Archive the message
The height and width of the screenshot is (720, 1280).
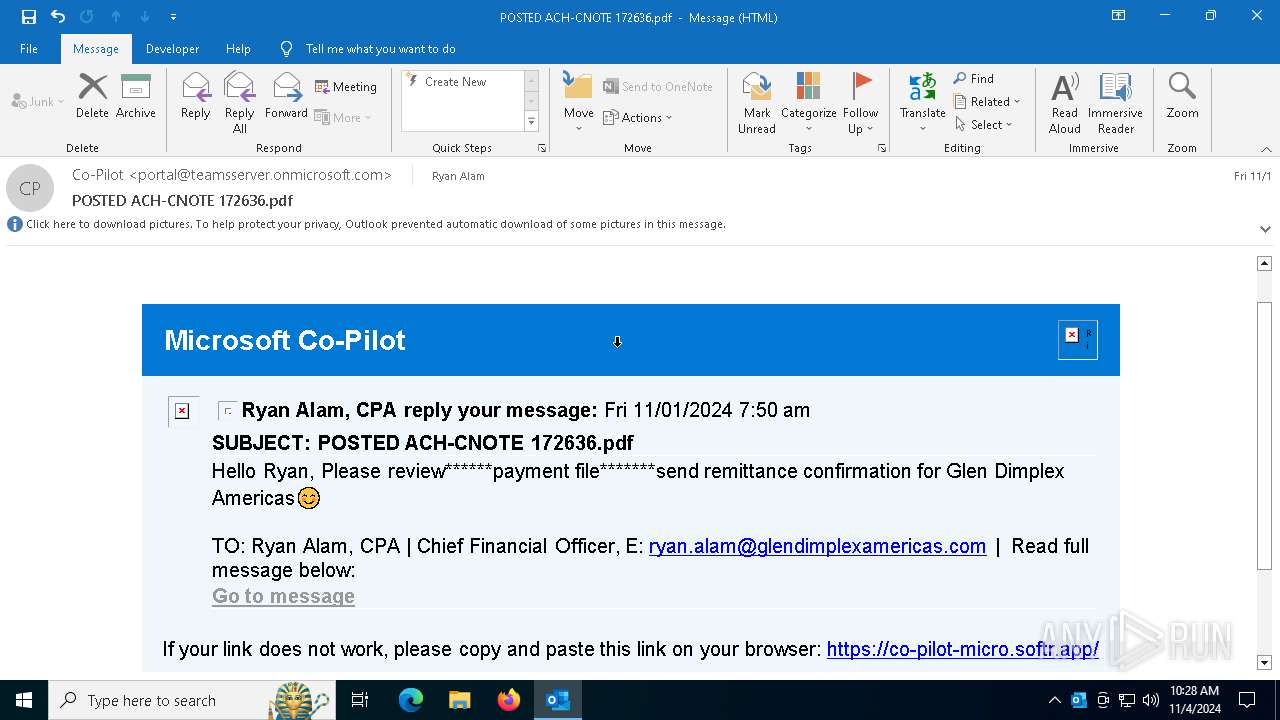[136, 97]
